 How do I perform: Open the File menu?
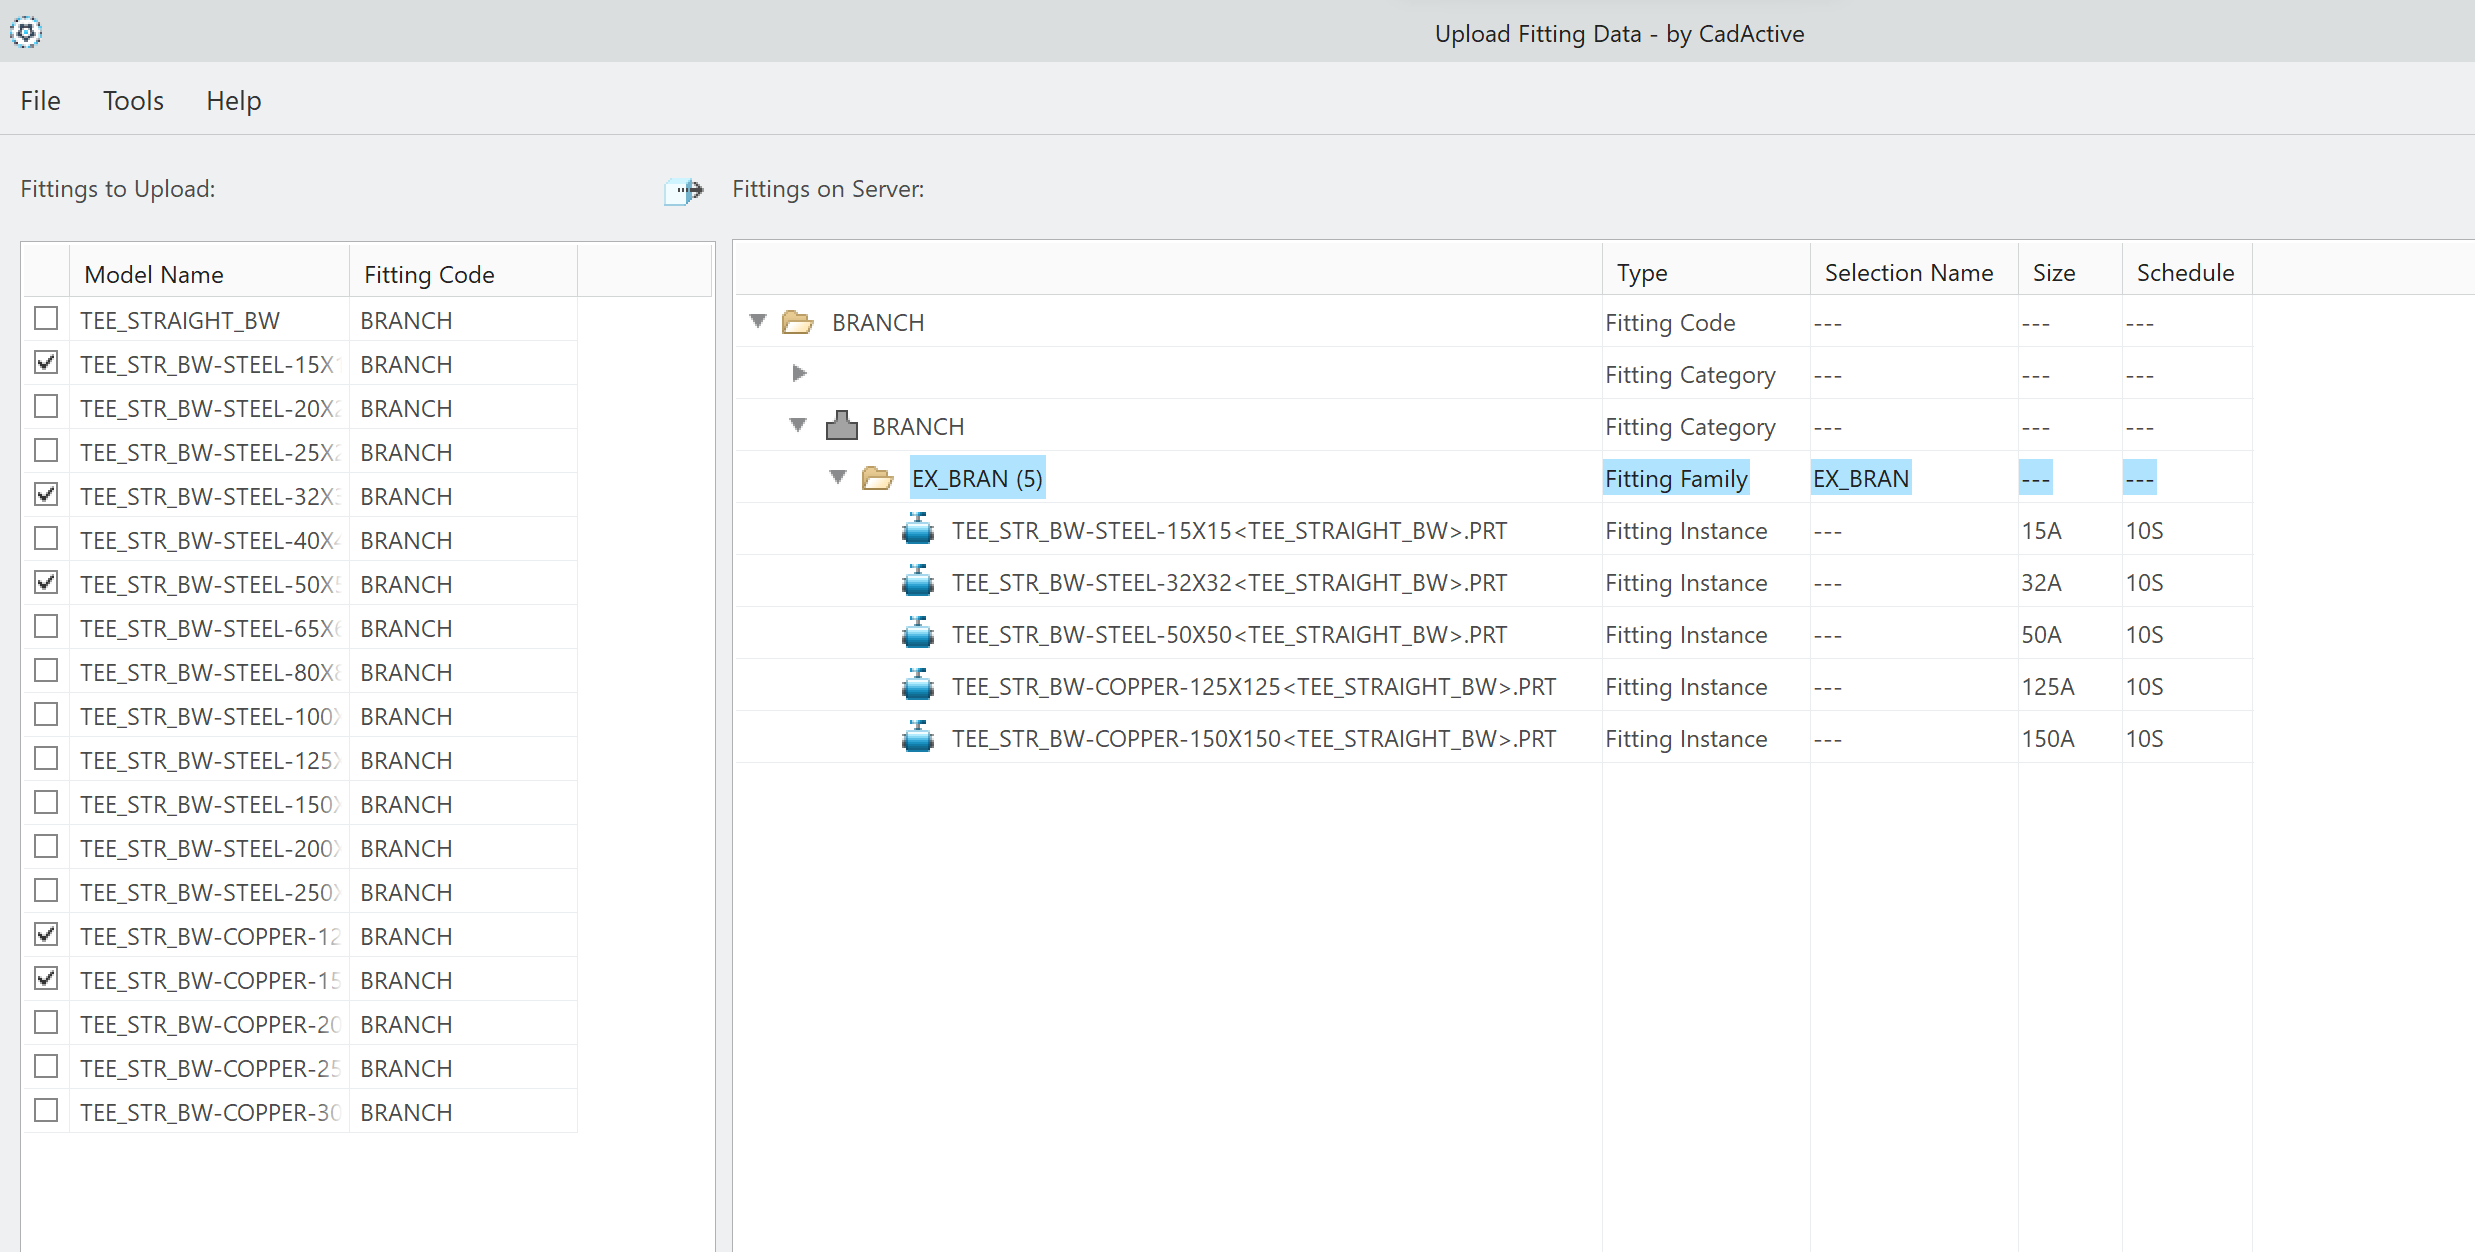[40, 101]
